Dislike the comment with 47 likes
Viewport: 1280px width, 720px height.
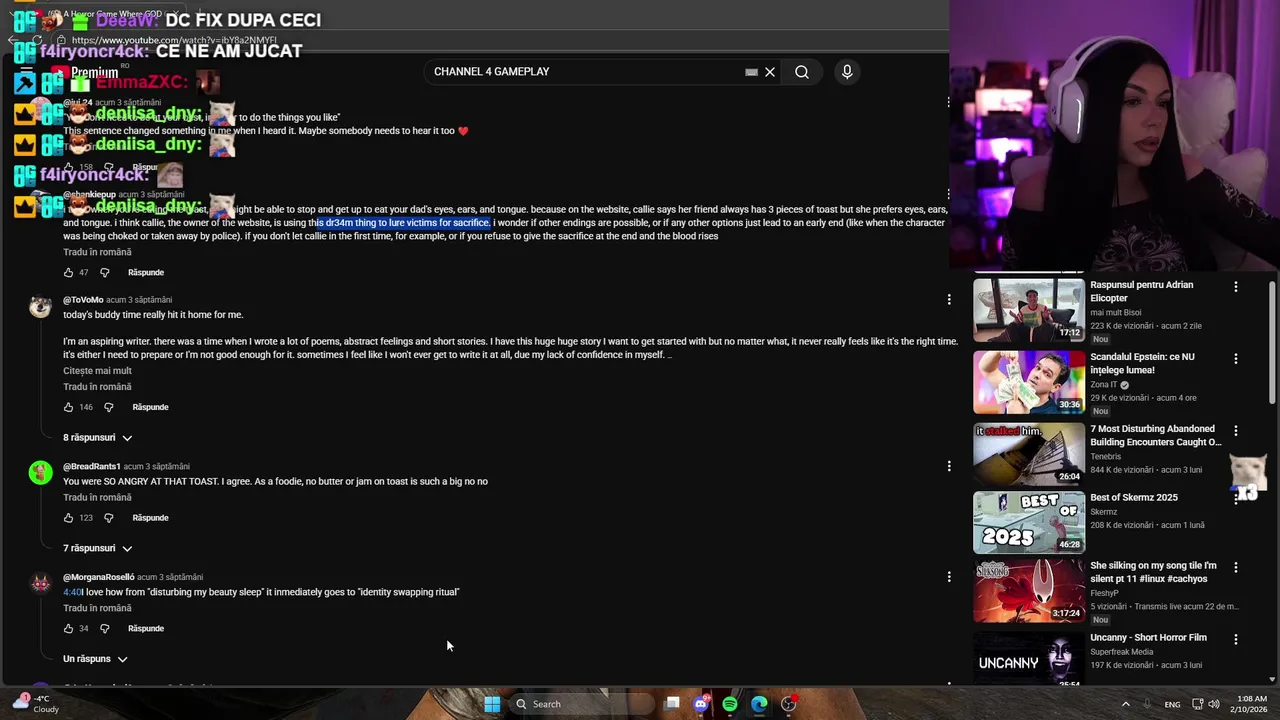pyautogui.click(x=104, y=273)
